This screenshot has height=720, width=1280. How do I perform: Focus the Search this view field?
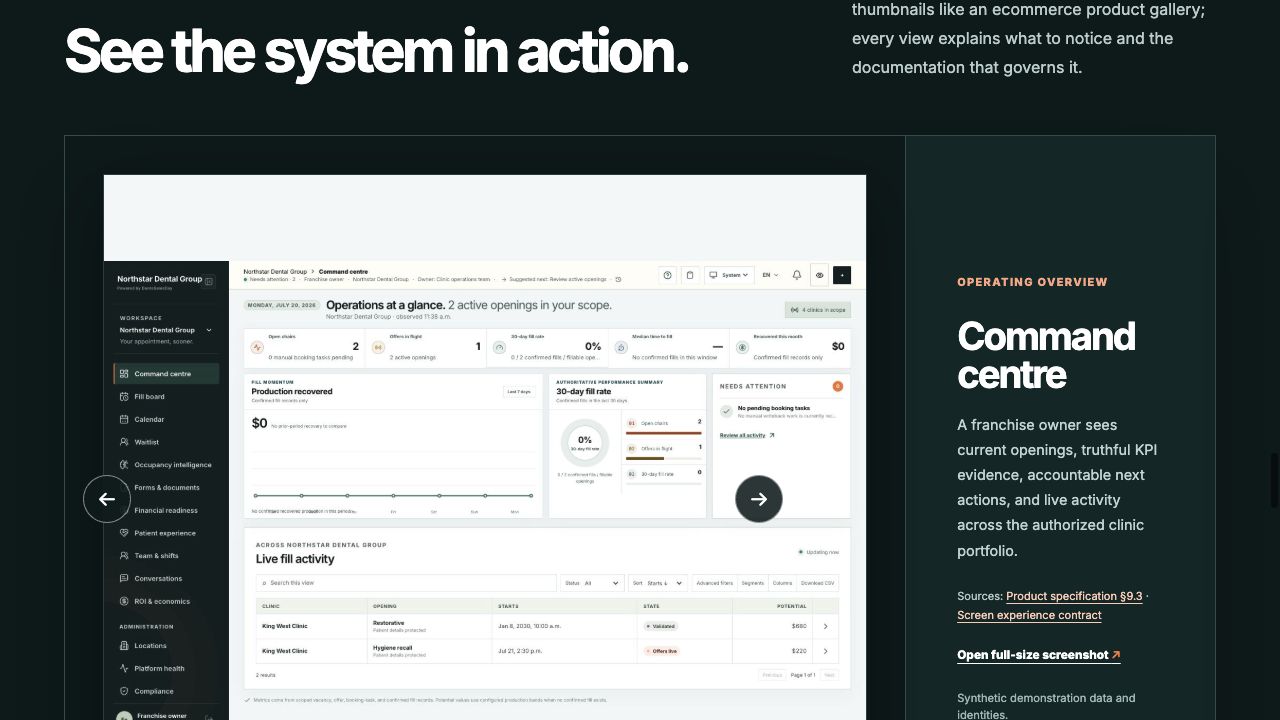click(406, 583)
